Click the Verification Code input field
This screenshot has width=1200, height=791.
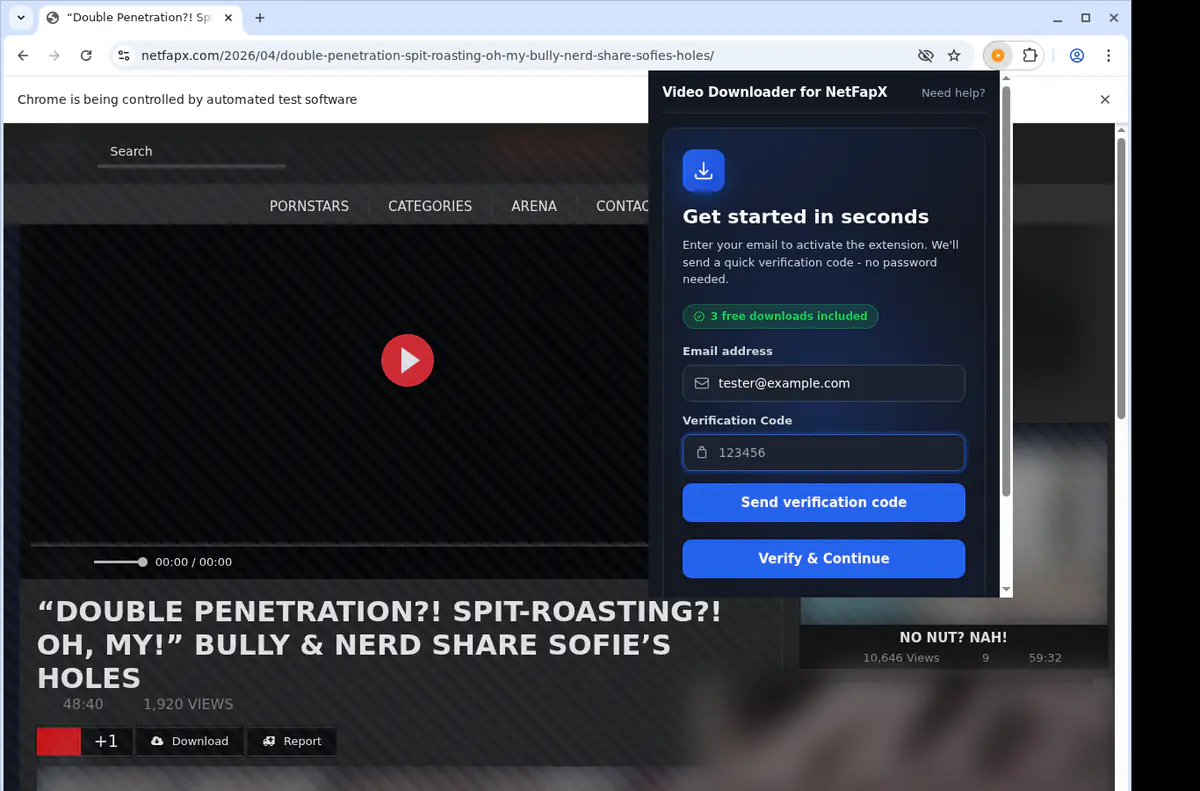[x=824, y=452]
